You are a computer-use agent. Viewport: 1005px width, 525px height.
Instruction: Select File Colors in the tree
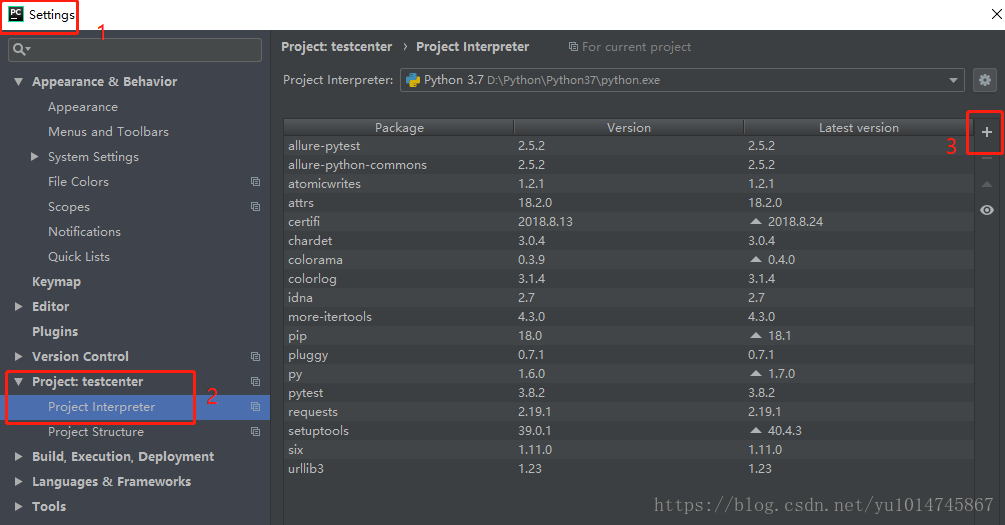pyautogui.click(x=78, y=181)
